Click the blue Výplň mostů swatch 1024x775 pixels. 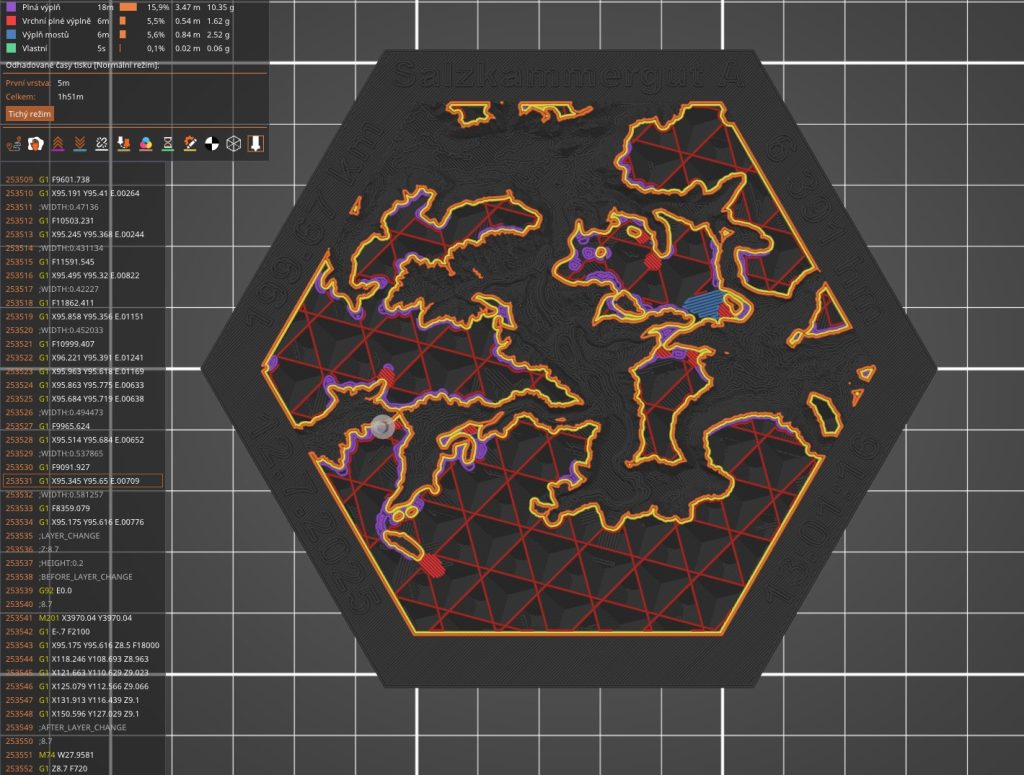pyautogui.click(x=10, y=34)
